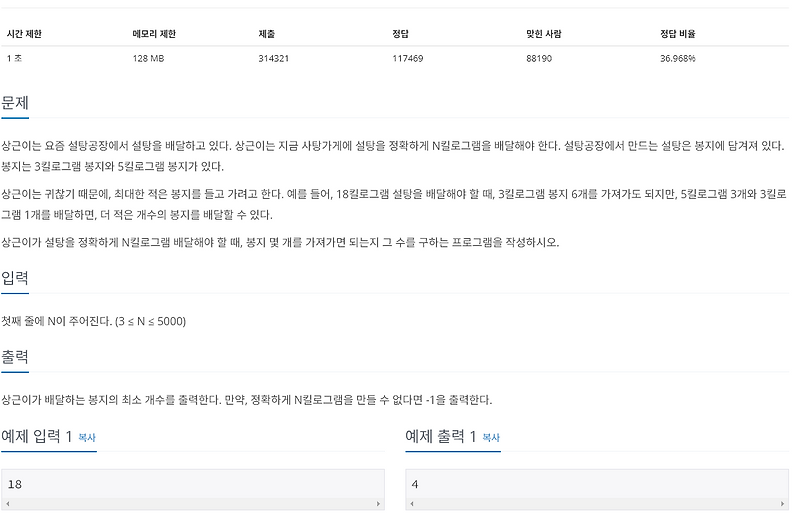
Task: Copy the 예제 출력 1 sample via 복사
Action: [x=491, y=437]
